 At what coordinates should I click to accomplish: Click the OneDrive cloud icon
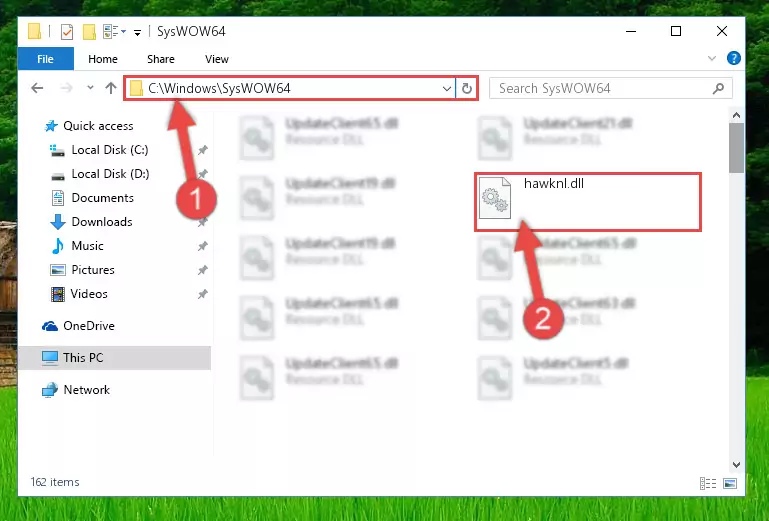[50, 326]
